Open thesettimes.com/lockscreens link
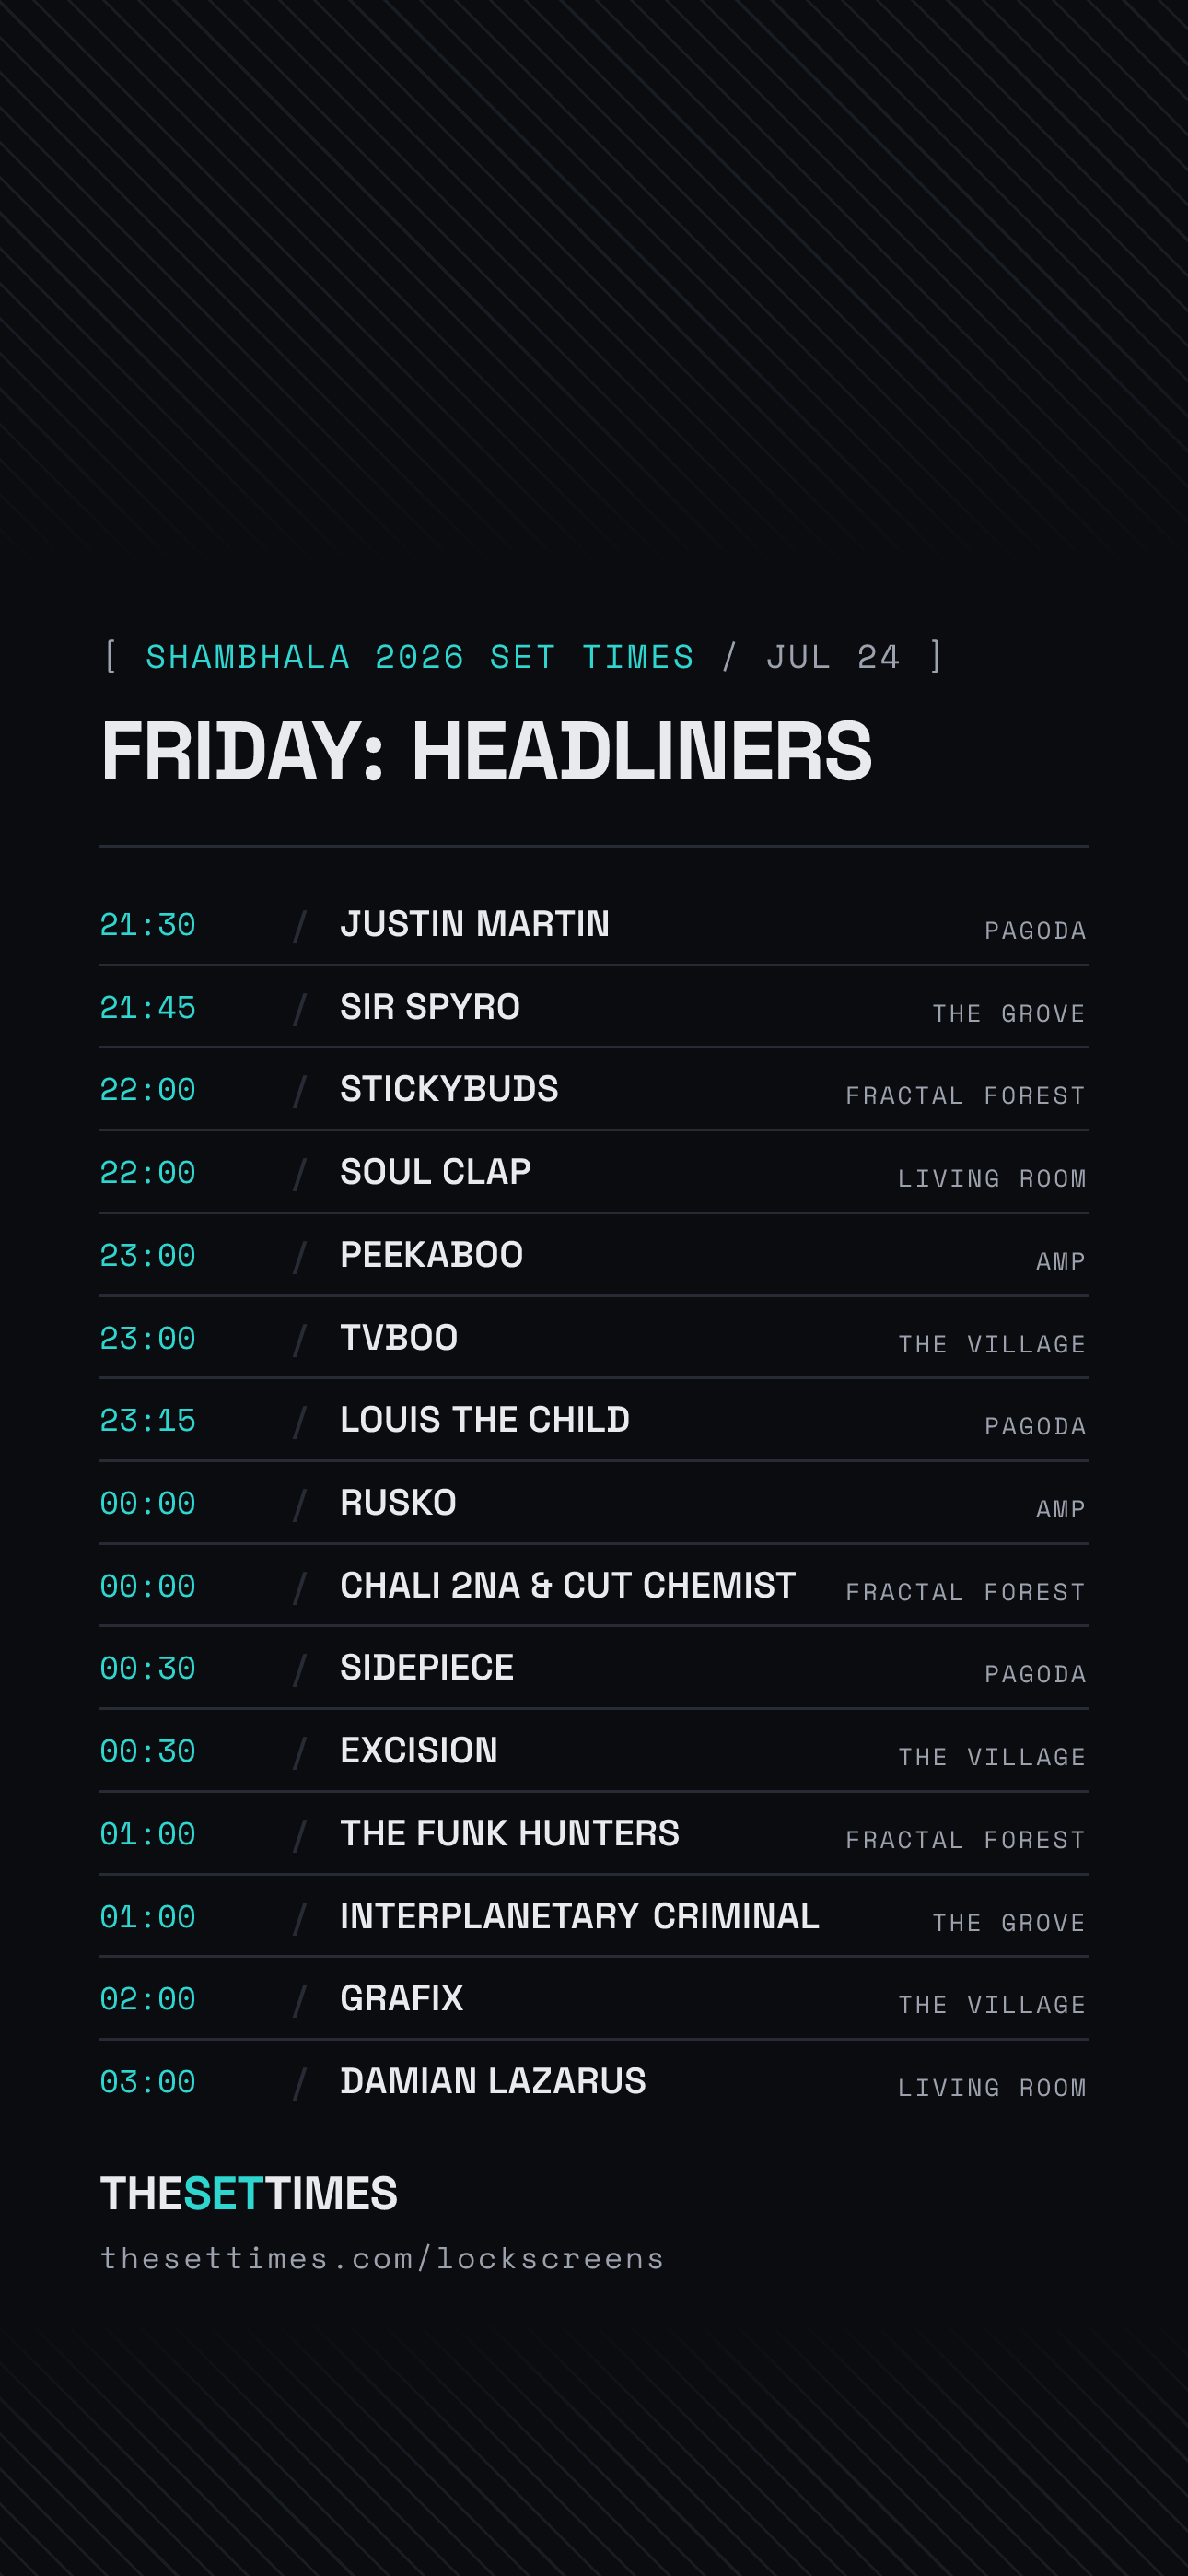This screenshot has width=1188, height=2576. pos(382,2258)
